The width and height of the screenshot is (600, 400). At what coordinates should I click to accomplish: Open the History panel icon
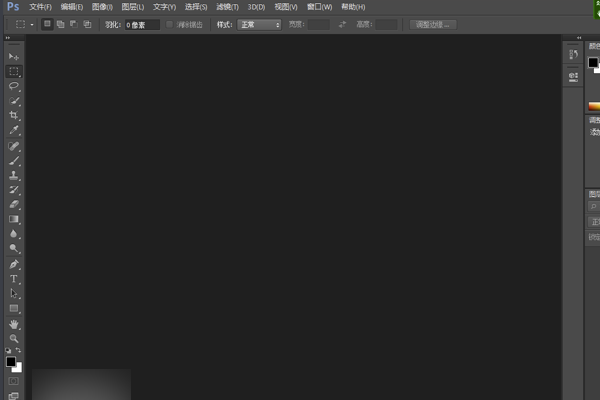573,54
